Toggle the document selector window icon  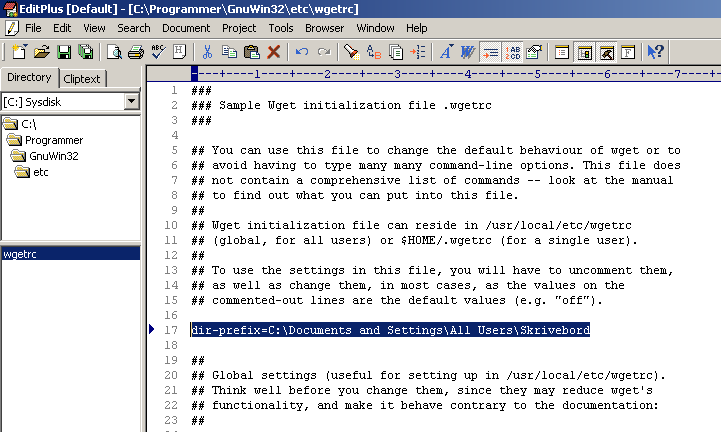tap(562, 52)
